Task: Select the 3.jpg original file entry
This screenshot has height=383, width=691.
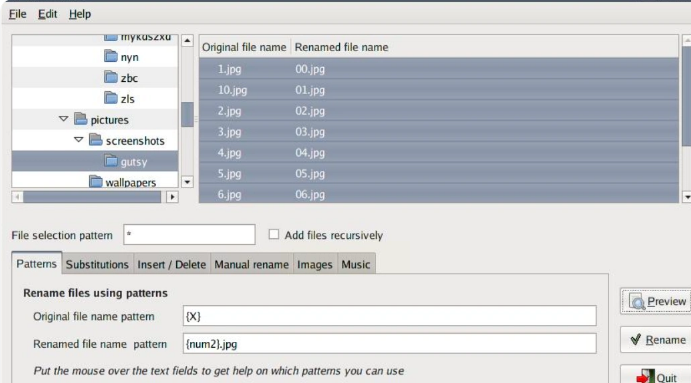Action: coord(229,132)
